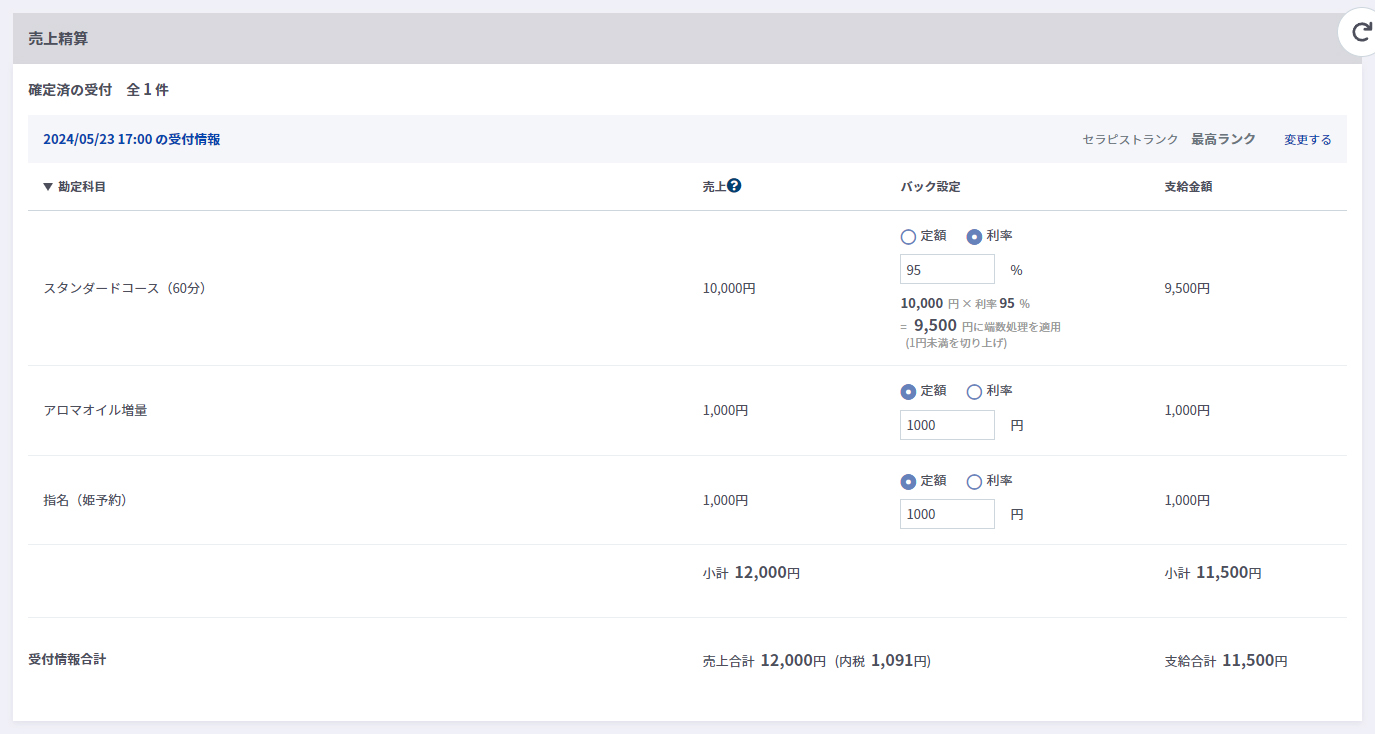The image size is (1375, 734).
Task: Switch アロマオイル増量 to 利率
Action: click(x=974, y=392)
